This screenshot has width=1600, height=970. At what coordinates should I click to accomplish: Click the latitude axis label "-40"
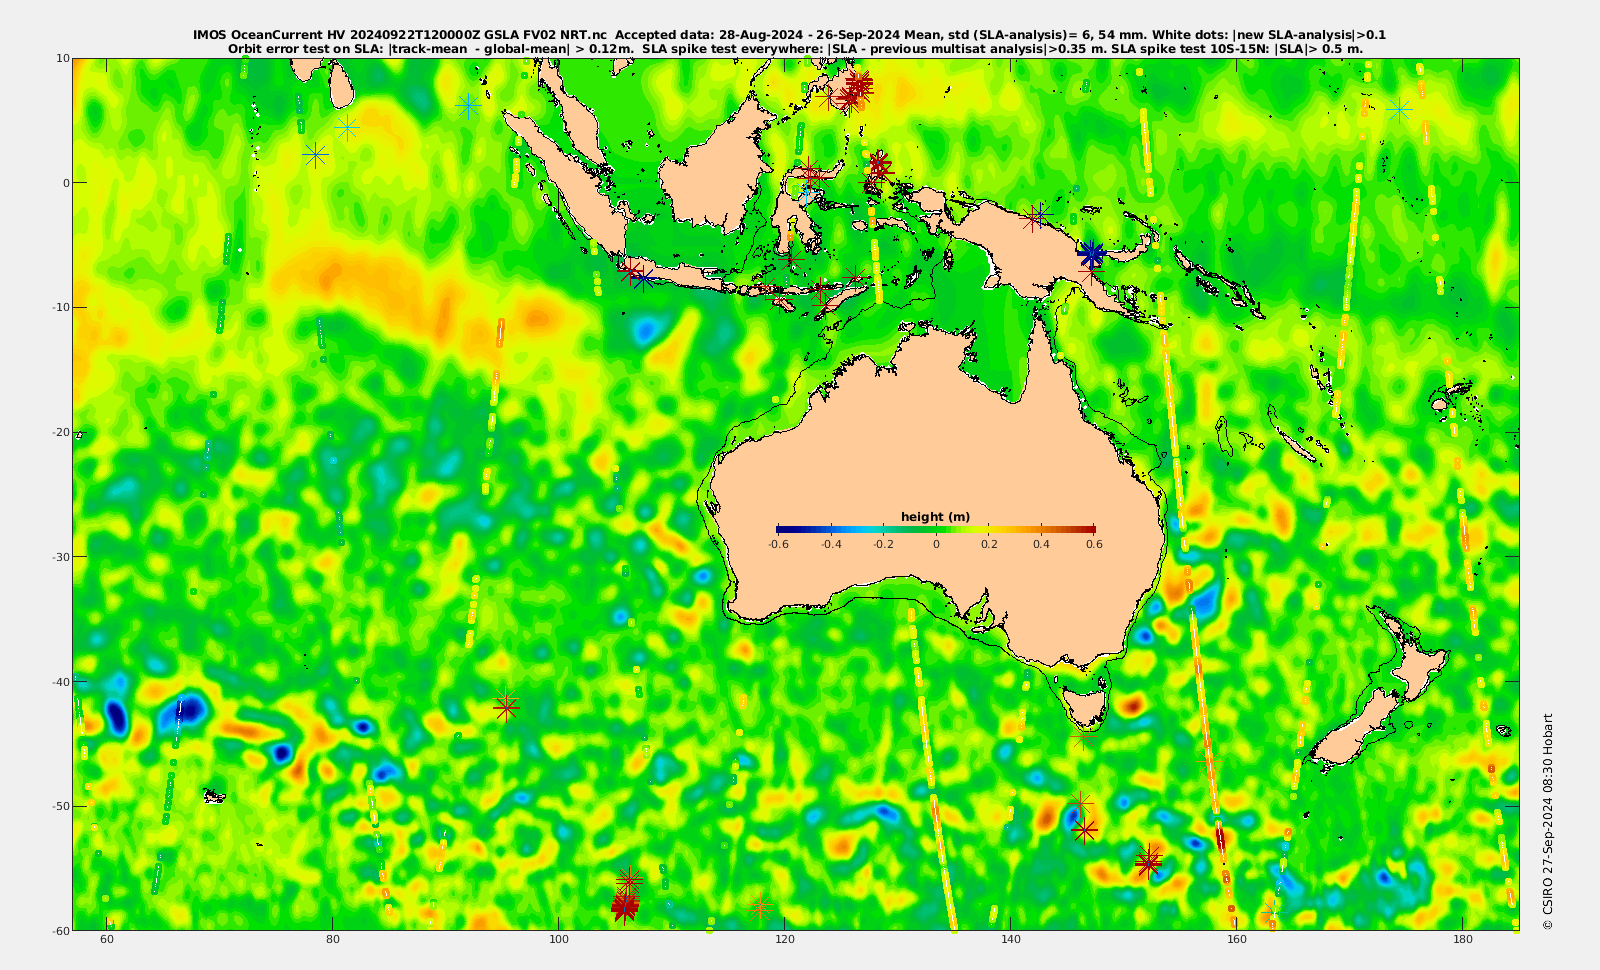[60, 682]
